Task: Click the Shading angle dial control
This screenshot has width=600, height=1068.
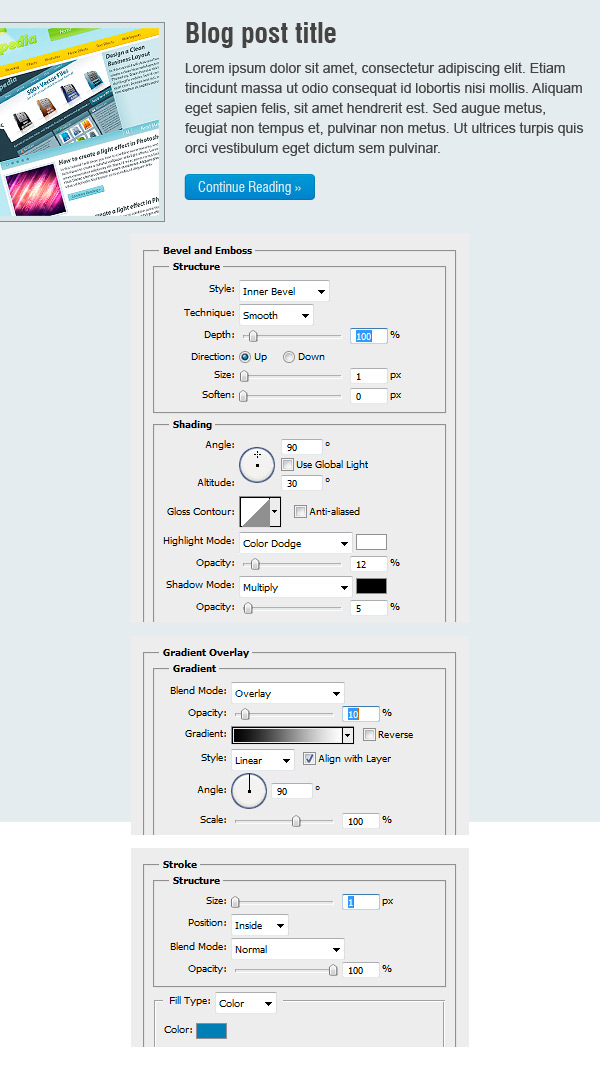Action: (257, 465)
